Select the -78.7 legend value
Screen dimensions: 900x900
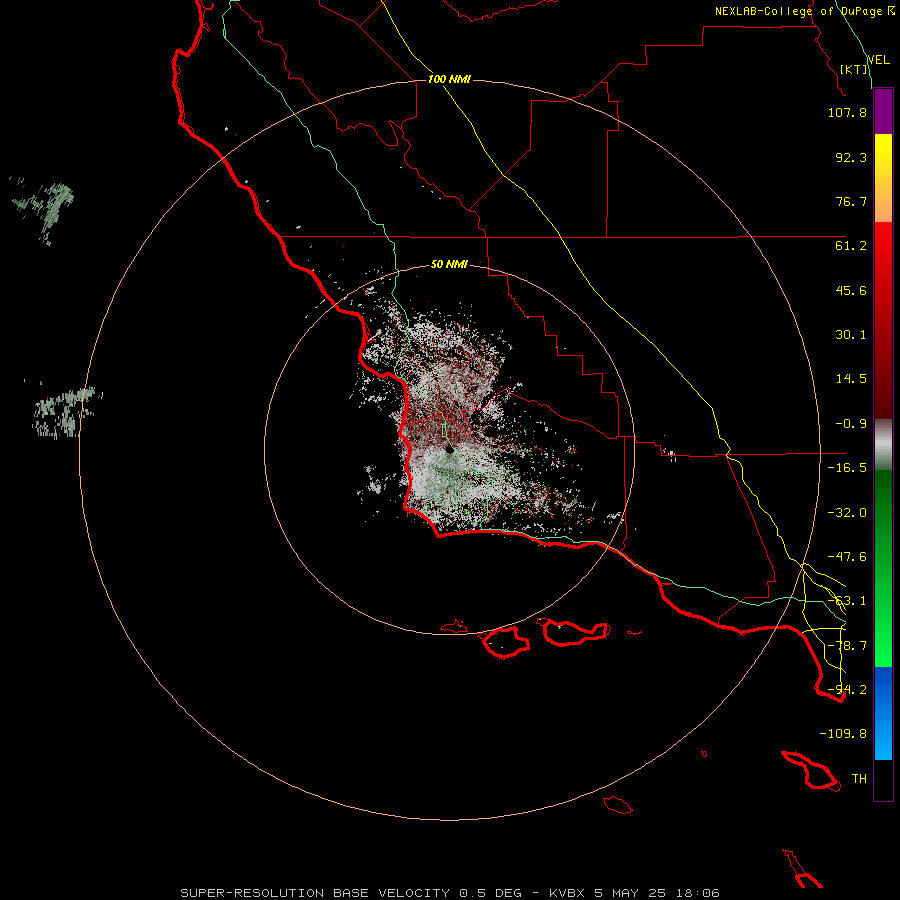pyautogui.click(x=847, y=646)
